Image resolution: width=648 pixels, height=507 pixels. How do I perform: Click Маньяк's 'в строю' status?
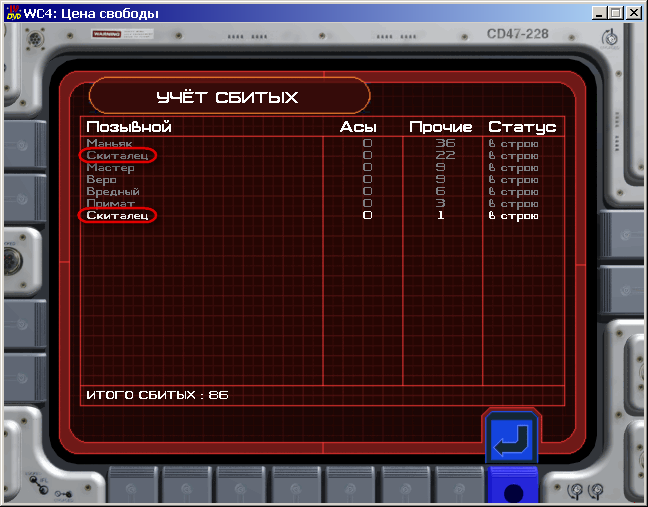[513, 144]
